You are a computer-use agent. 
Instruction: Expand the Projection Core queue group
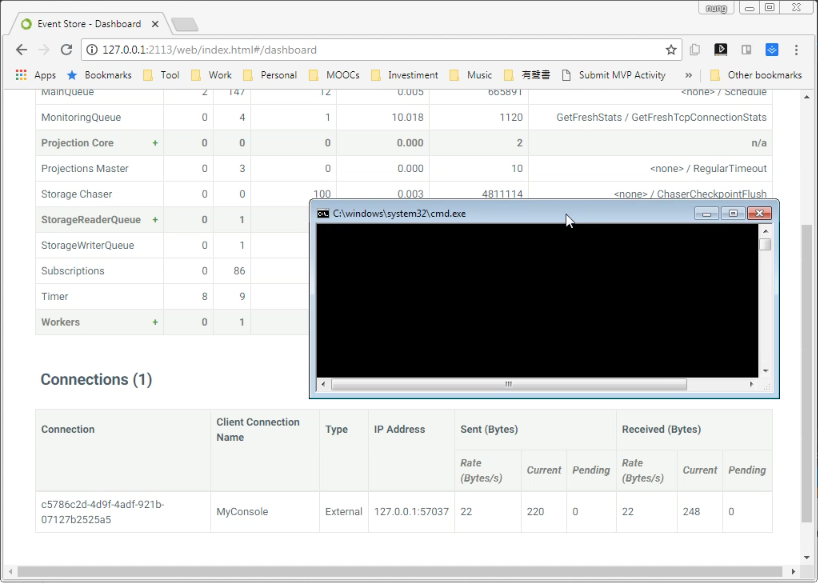[x=155, y=143]
